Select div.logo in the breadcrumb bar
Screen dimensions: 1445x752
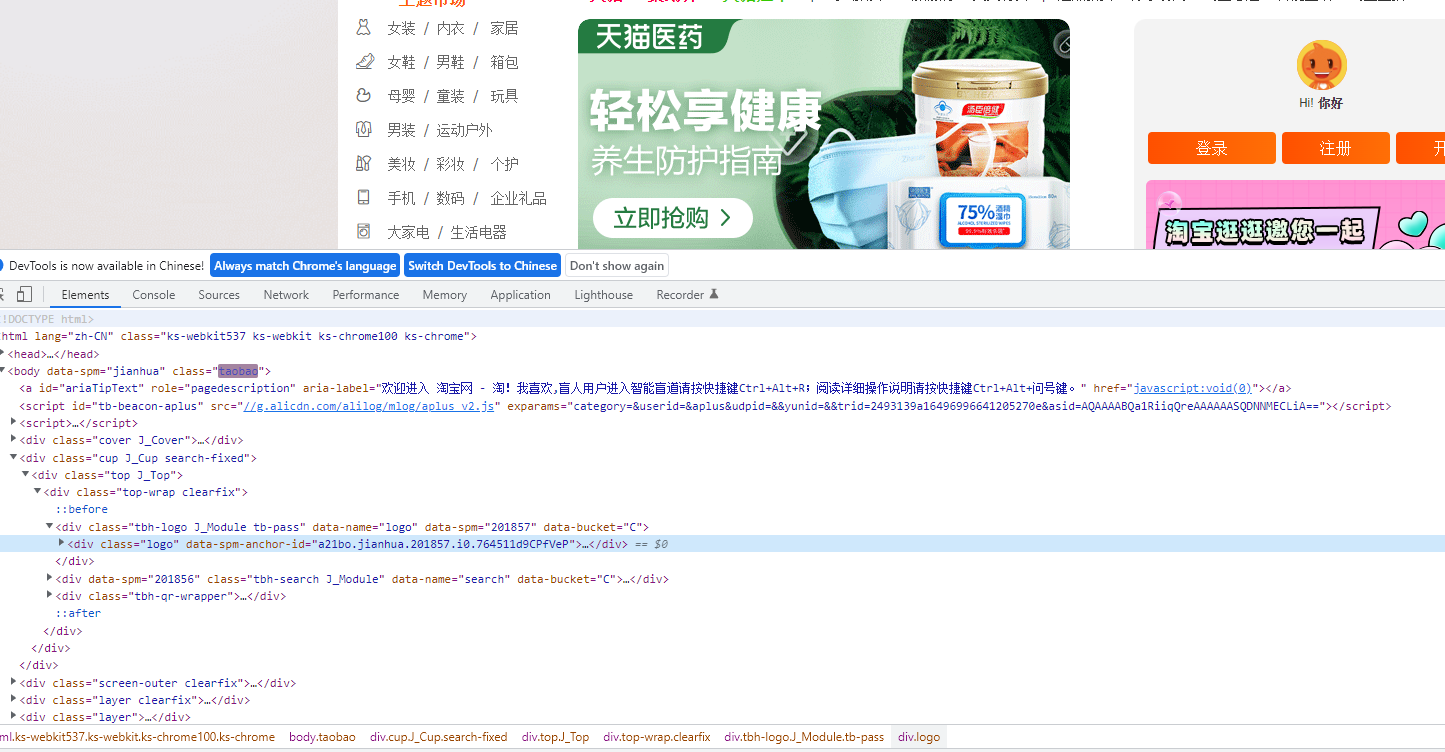919,737
